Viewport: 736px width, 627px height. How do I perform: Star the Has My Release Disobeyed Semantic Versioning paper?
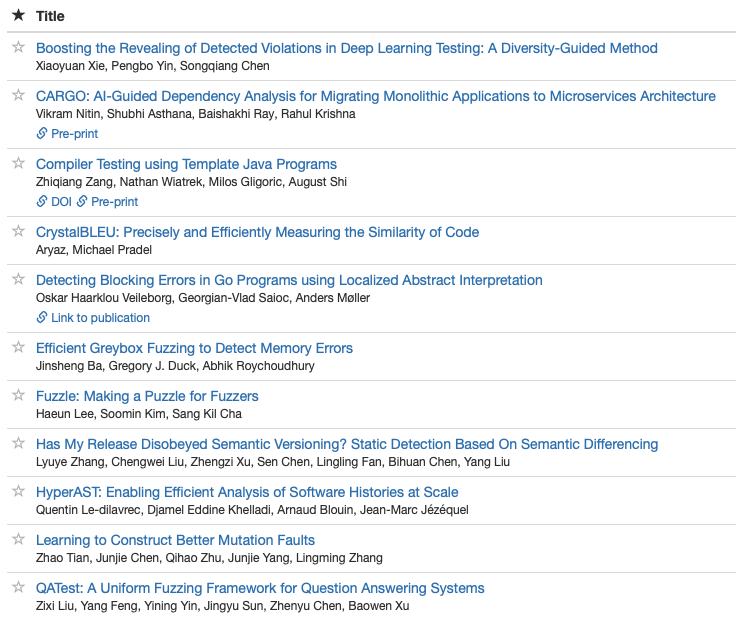pos(18,443)
